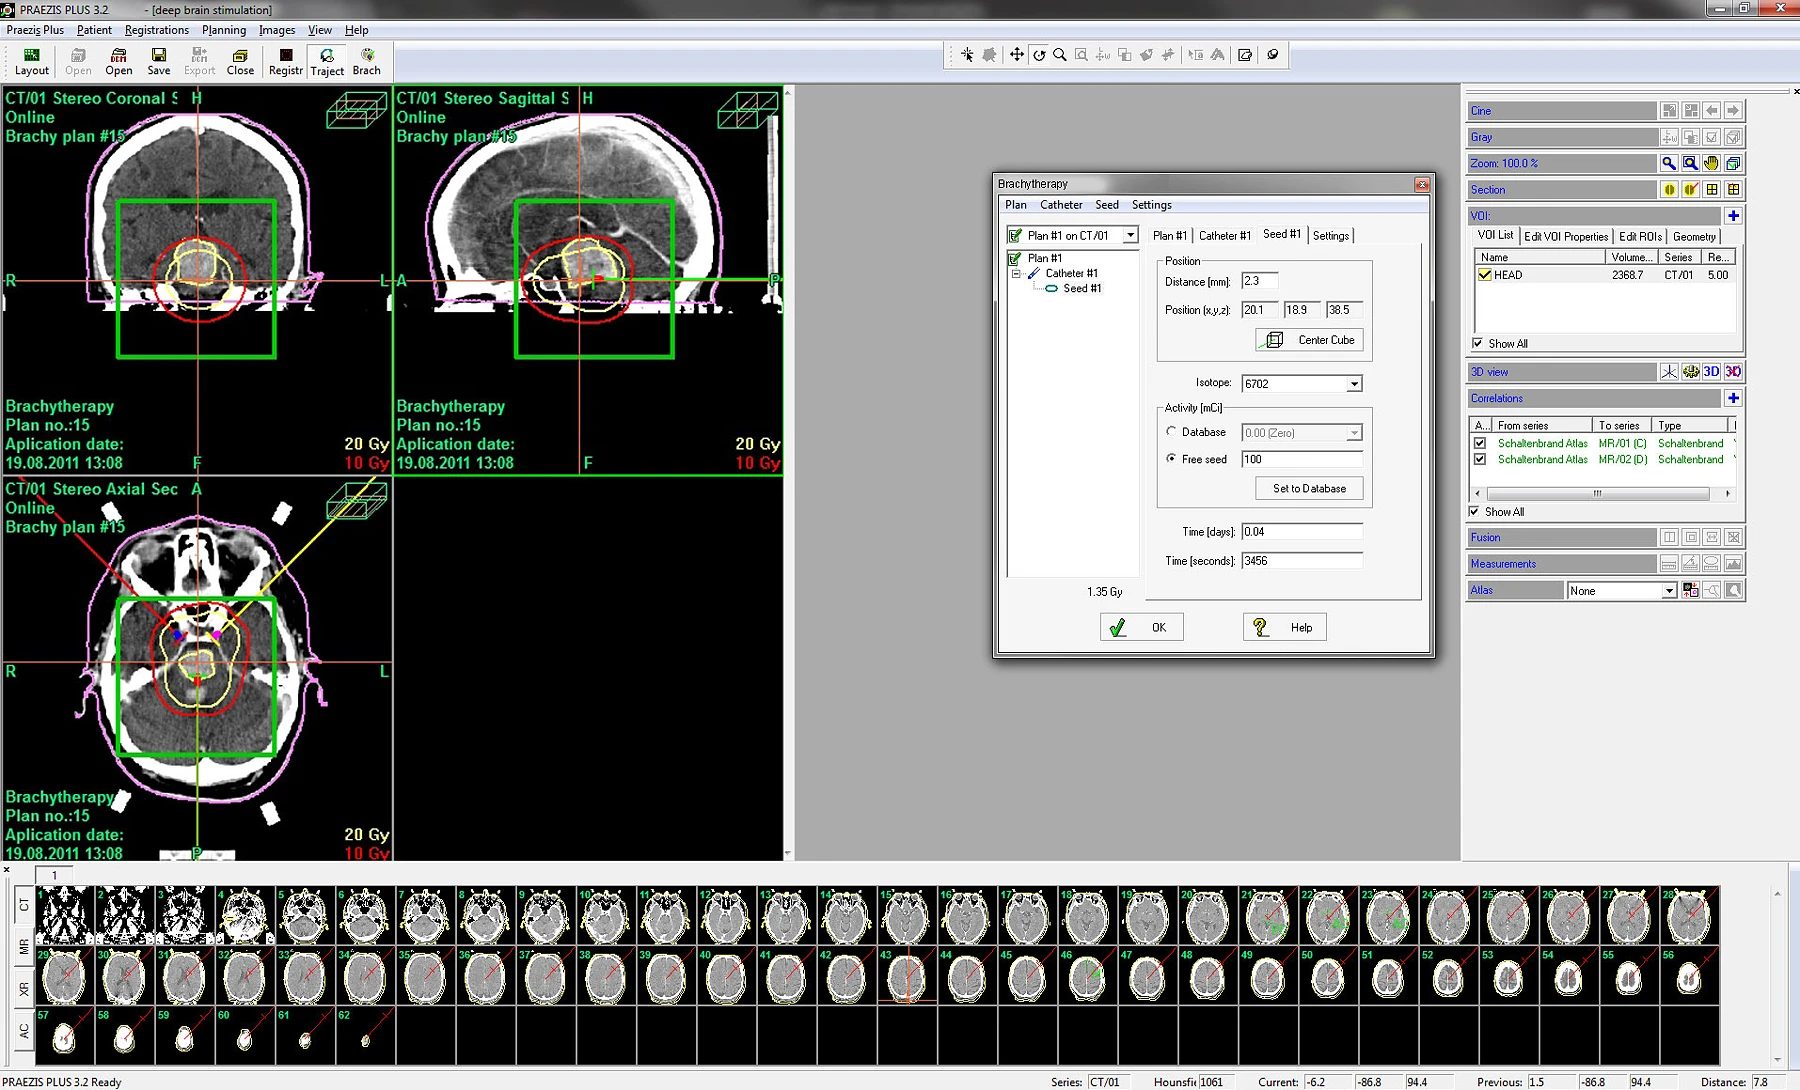Image resolution: width=1800 pixels, height=1090 pixels.
Task: Select the magnifier zoom tool in top toolbar
Action: (1059, 55)
